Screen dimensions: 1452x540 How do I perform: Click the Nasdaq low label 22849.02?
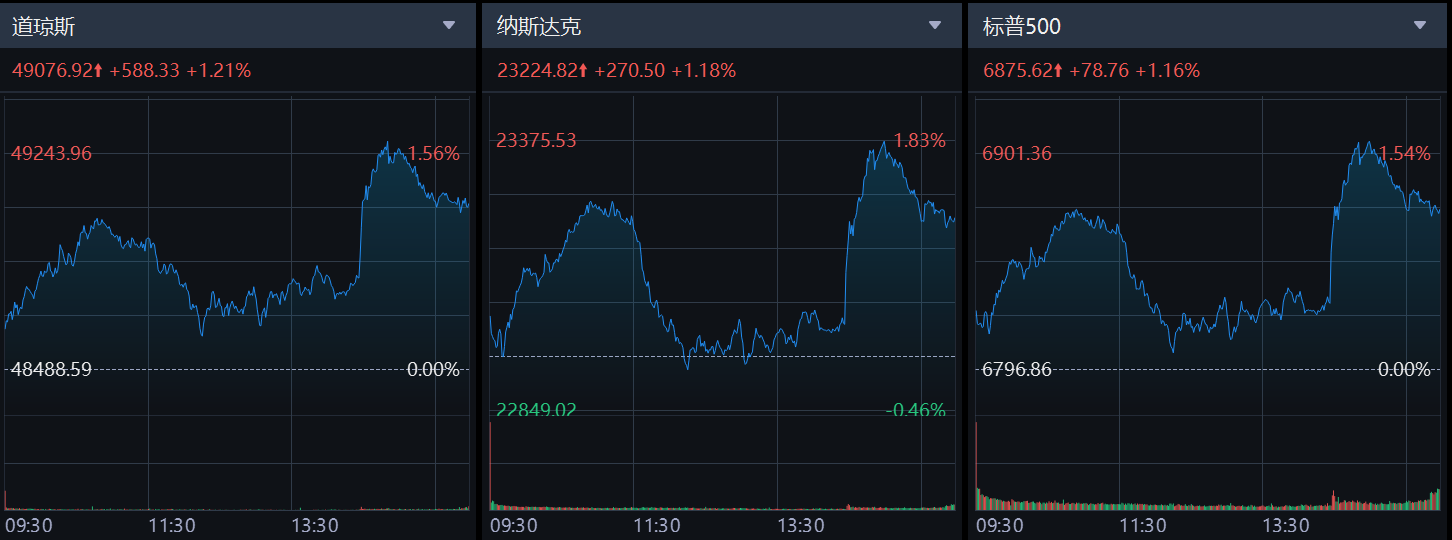536,410
